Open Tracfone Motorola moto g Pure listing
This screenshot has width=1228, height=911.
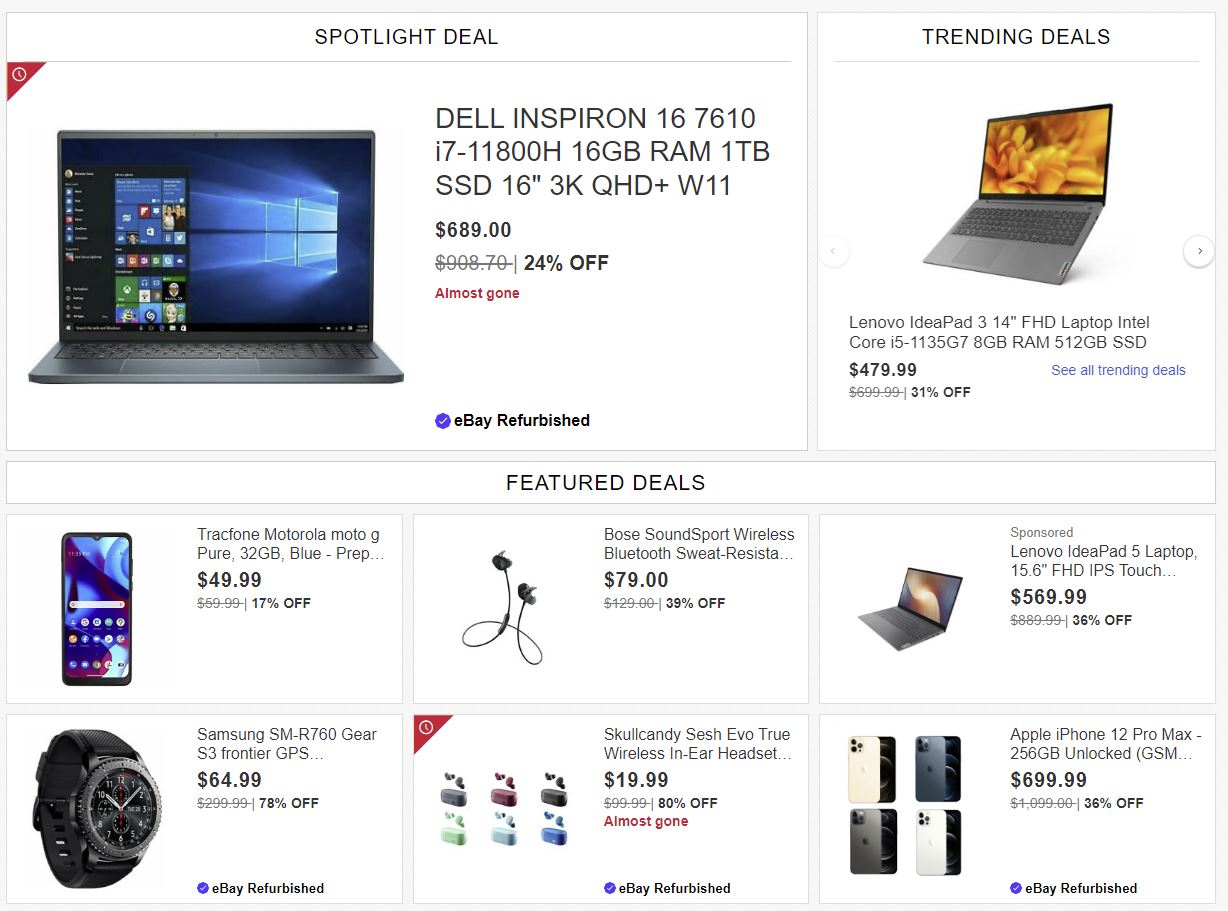pyautogui.click(x=290, y=544)
